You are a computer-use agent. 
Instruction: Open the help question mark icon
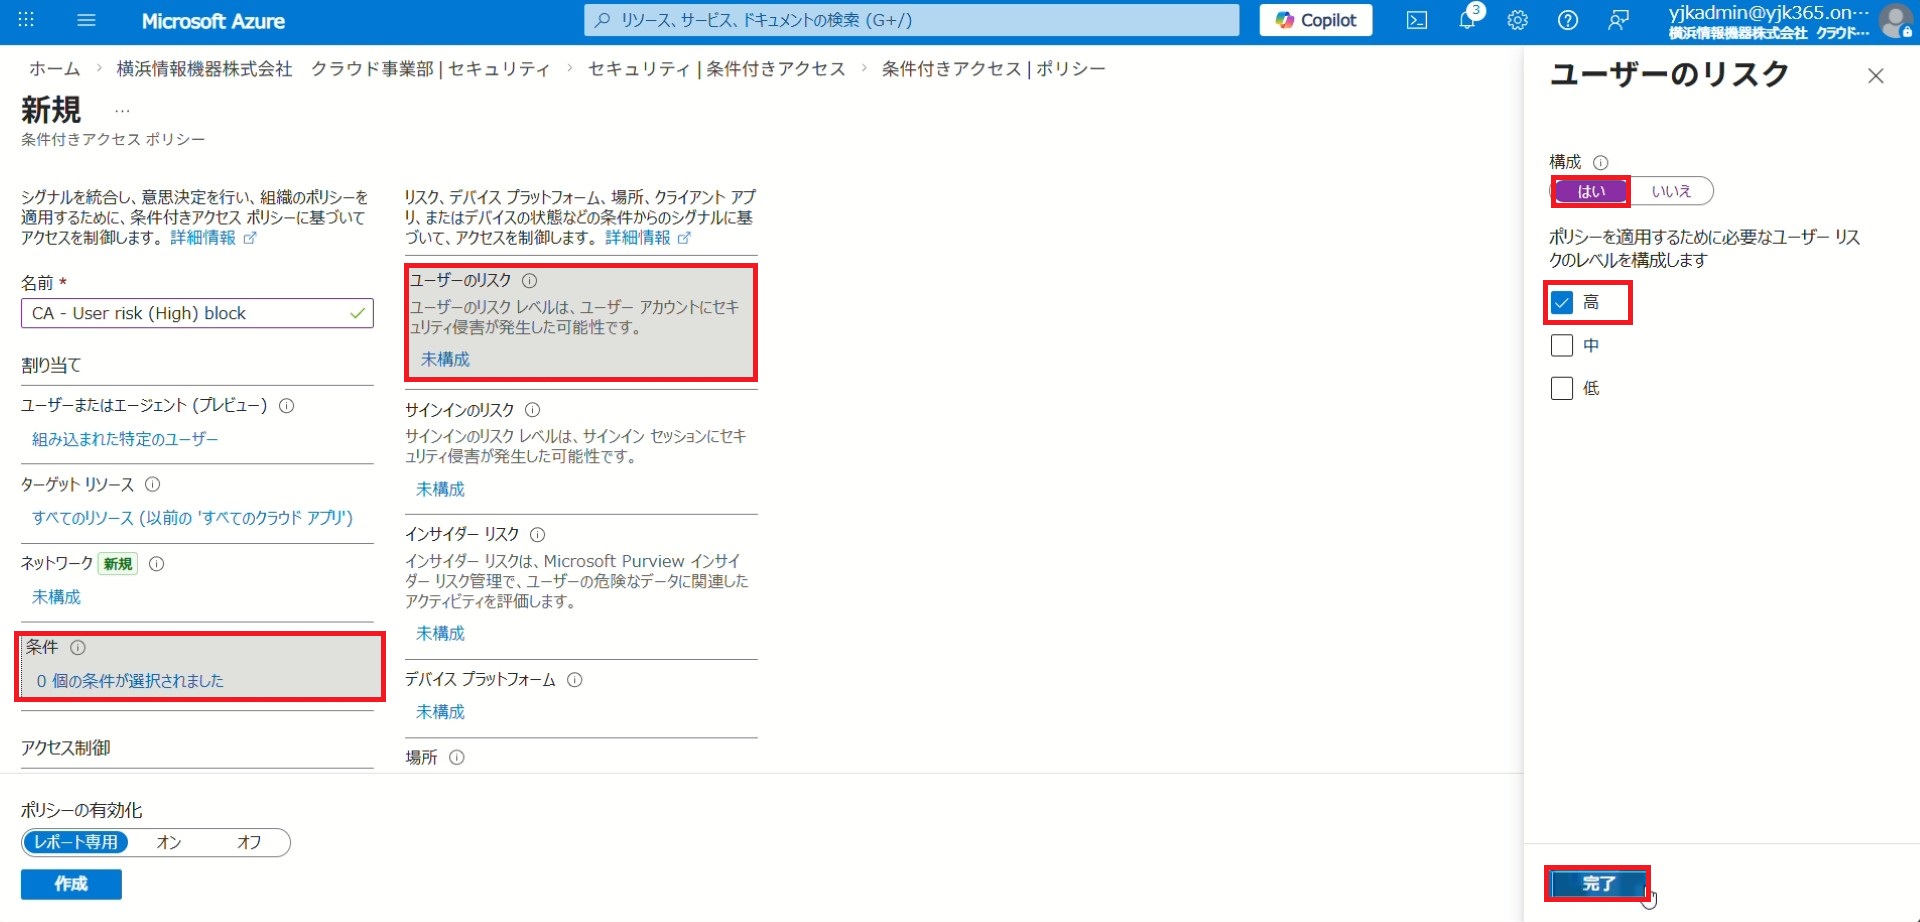click(1568, 20)
